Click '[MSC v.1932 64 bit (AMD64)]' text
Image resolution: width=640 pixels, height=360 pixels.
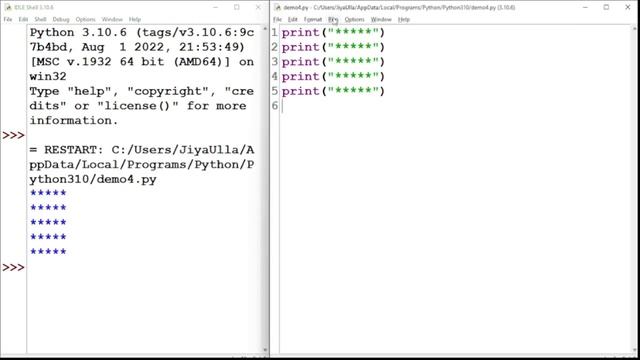(x=130, y=62)
